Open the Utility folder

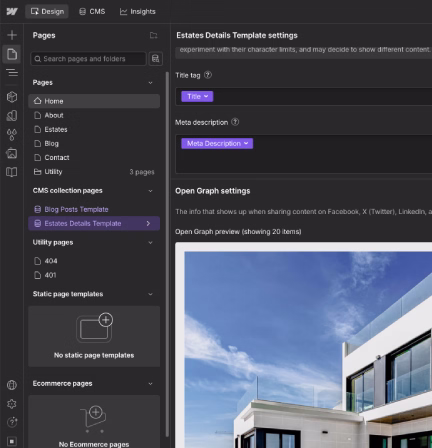coord(94,172)
